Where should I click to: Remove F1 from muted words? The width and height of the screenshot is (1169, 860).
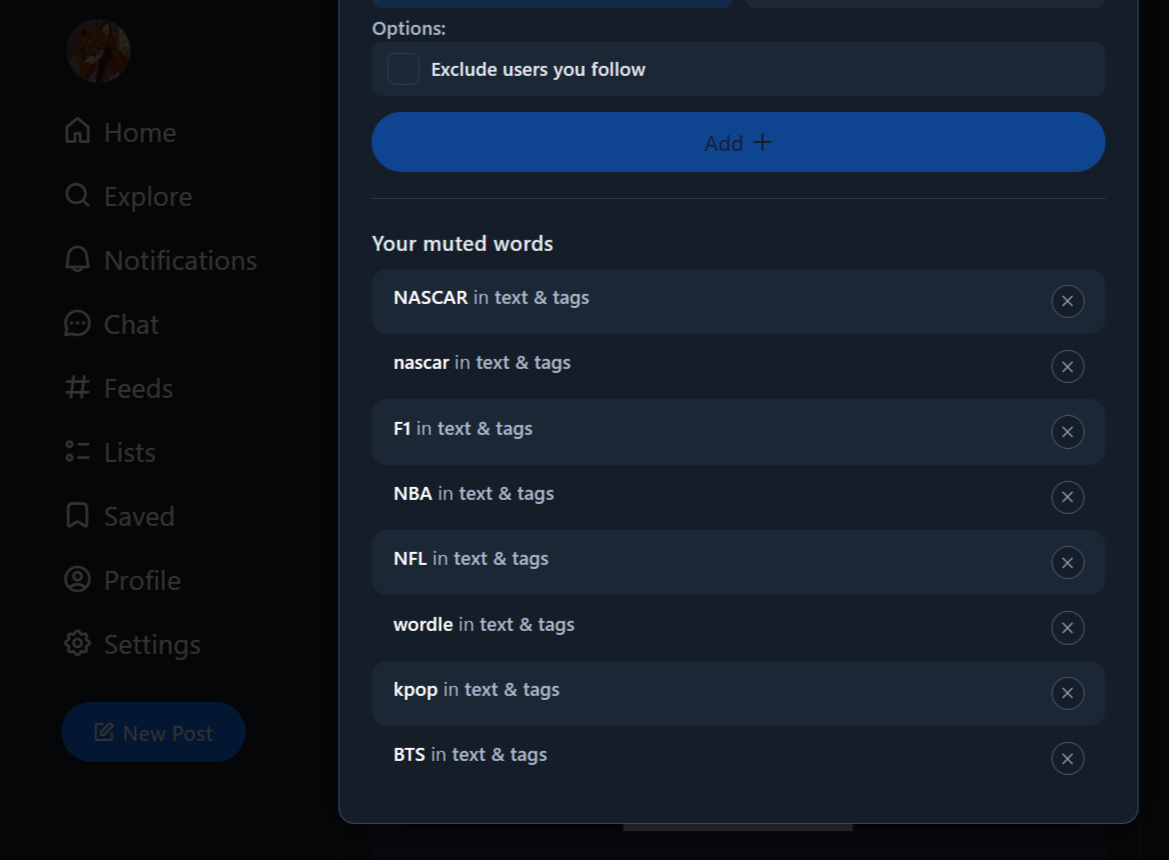coord(1067,432)
